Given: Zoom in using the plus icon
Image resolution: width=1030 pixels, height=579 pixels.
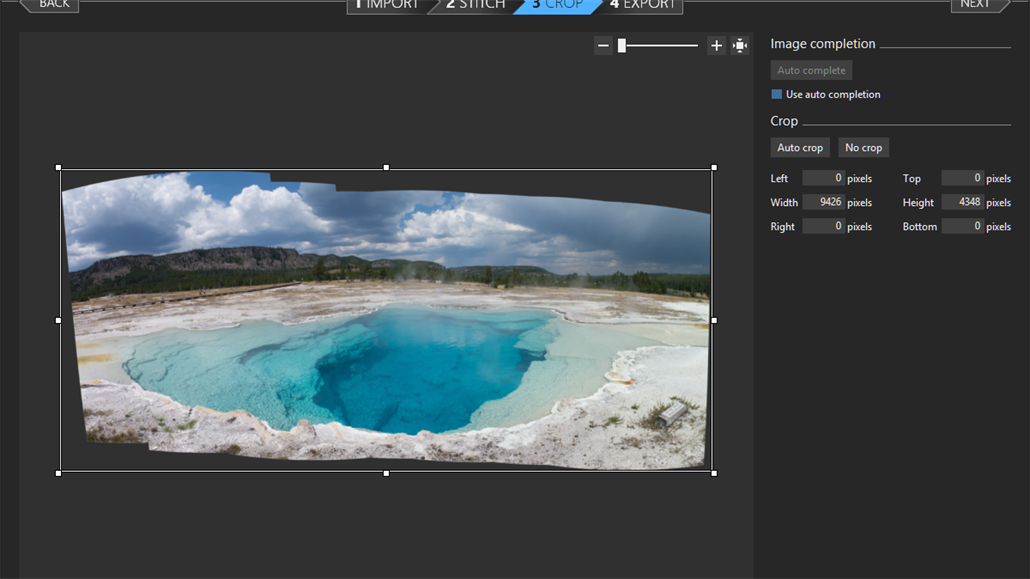Looking at the screenshot, I should click(x=716, y=45).
